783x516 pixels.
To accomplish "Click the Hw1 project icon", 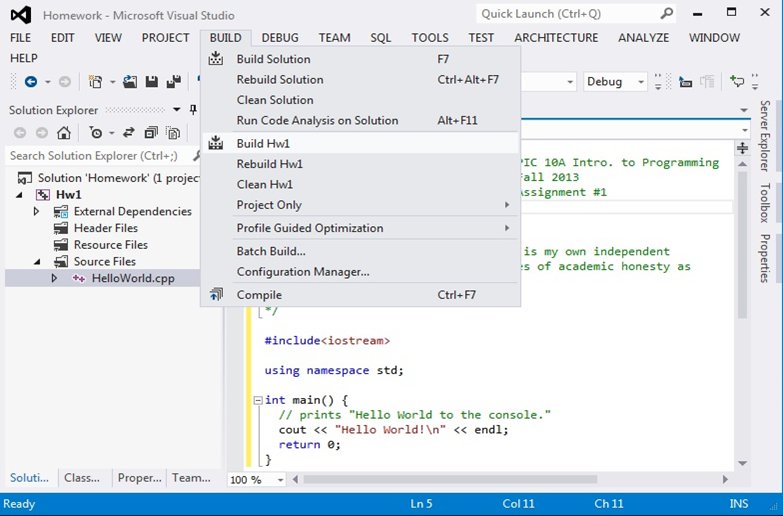I will click(43, 195).
